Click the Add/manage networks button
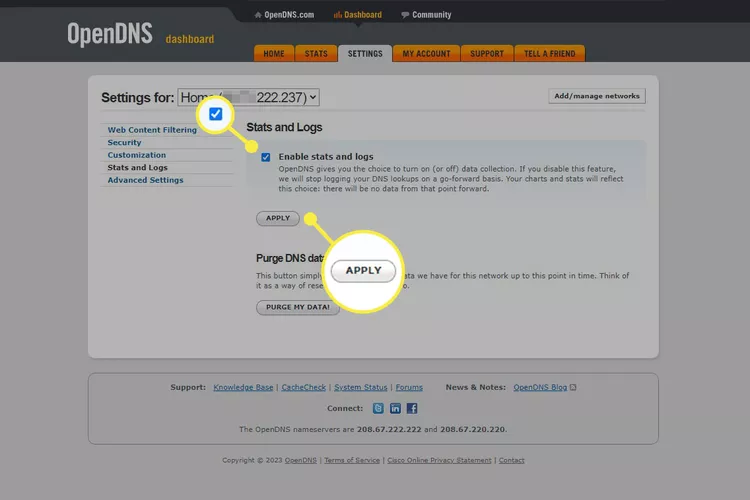This screenshot has height=500, width=750. 597,96
